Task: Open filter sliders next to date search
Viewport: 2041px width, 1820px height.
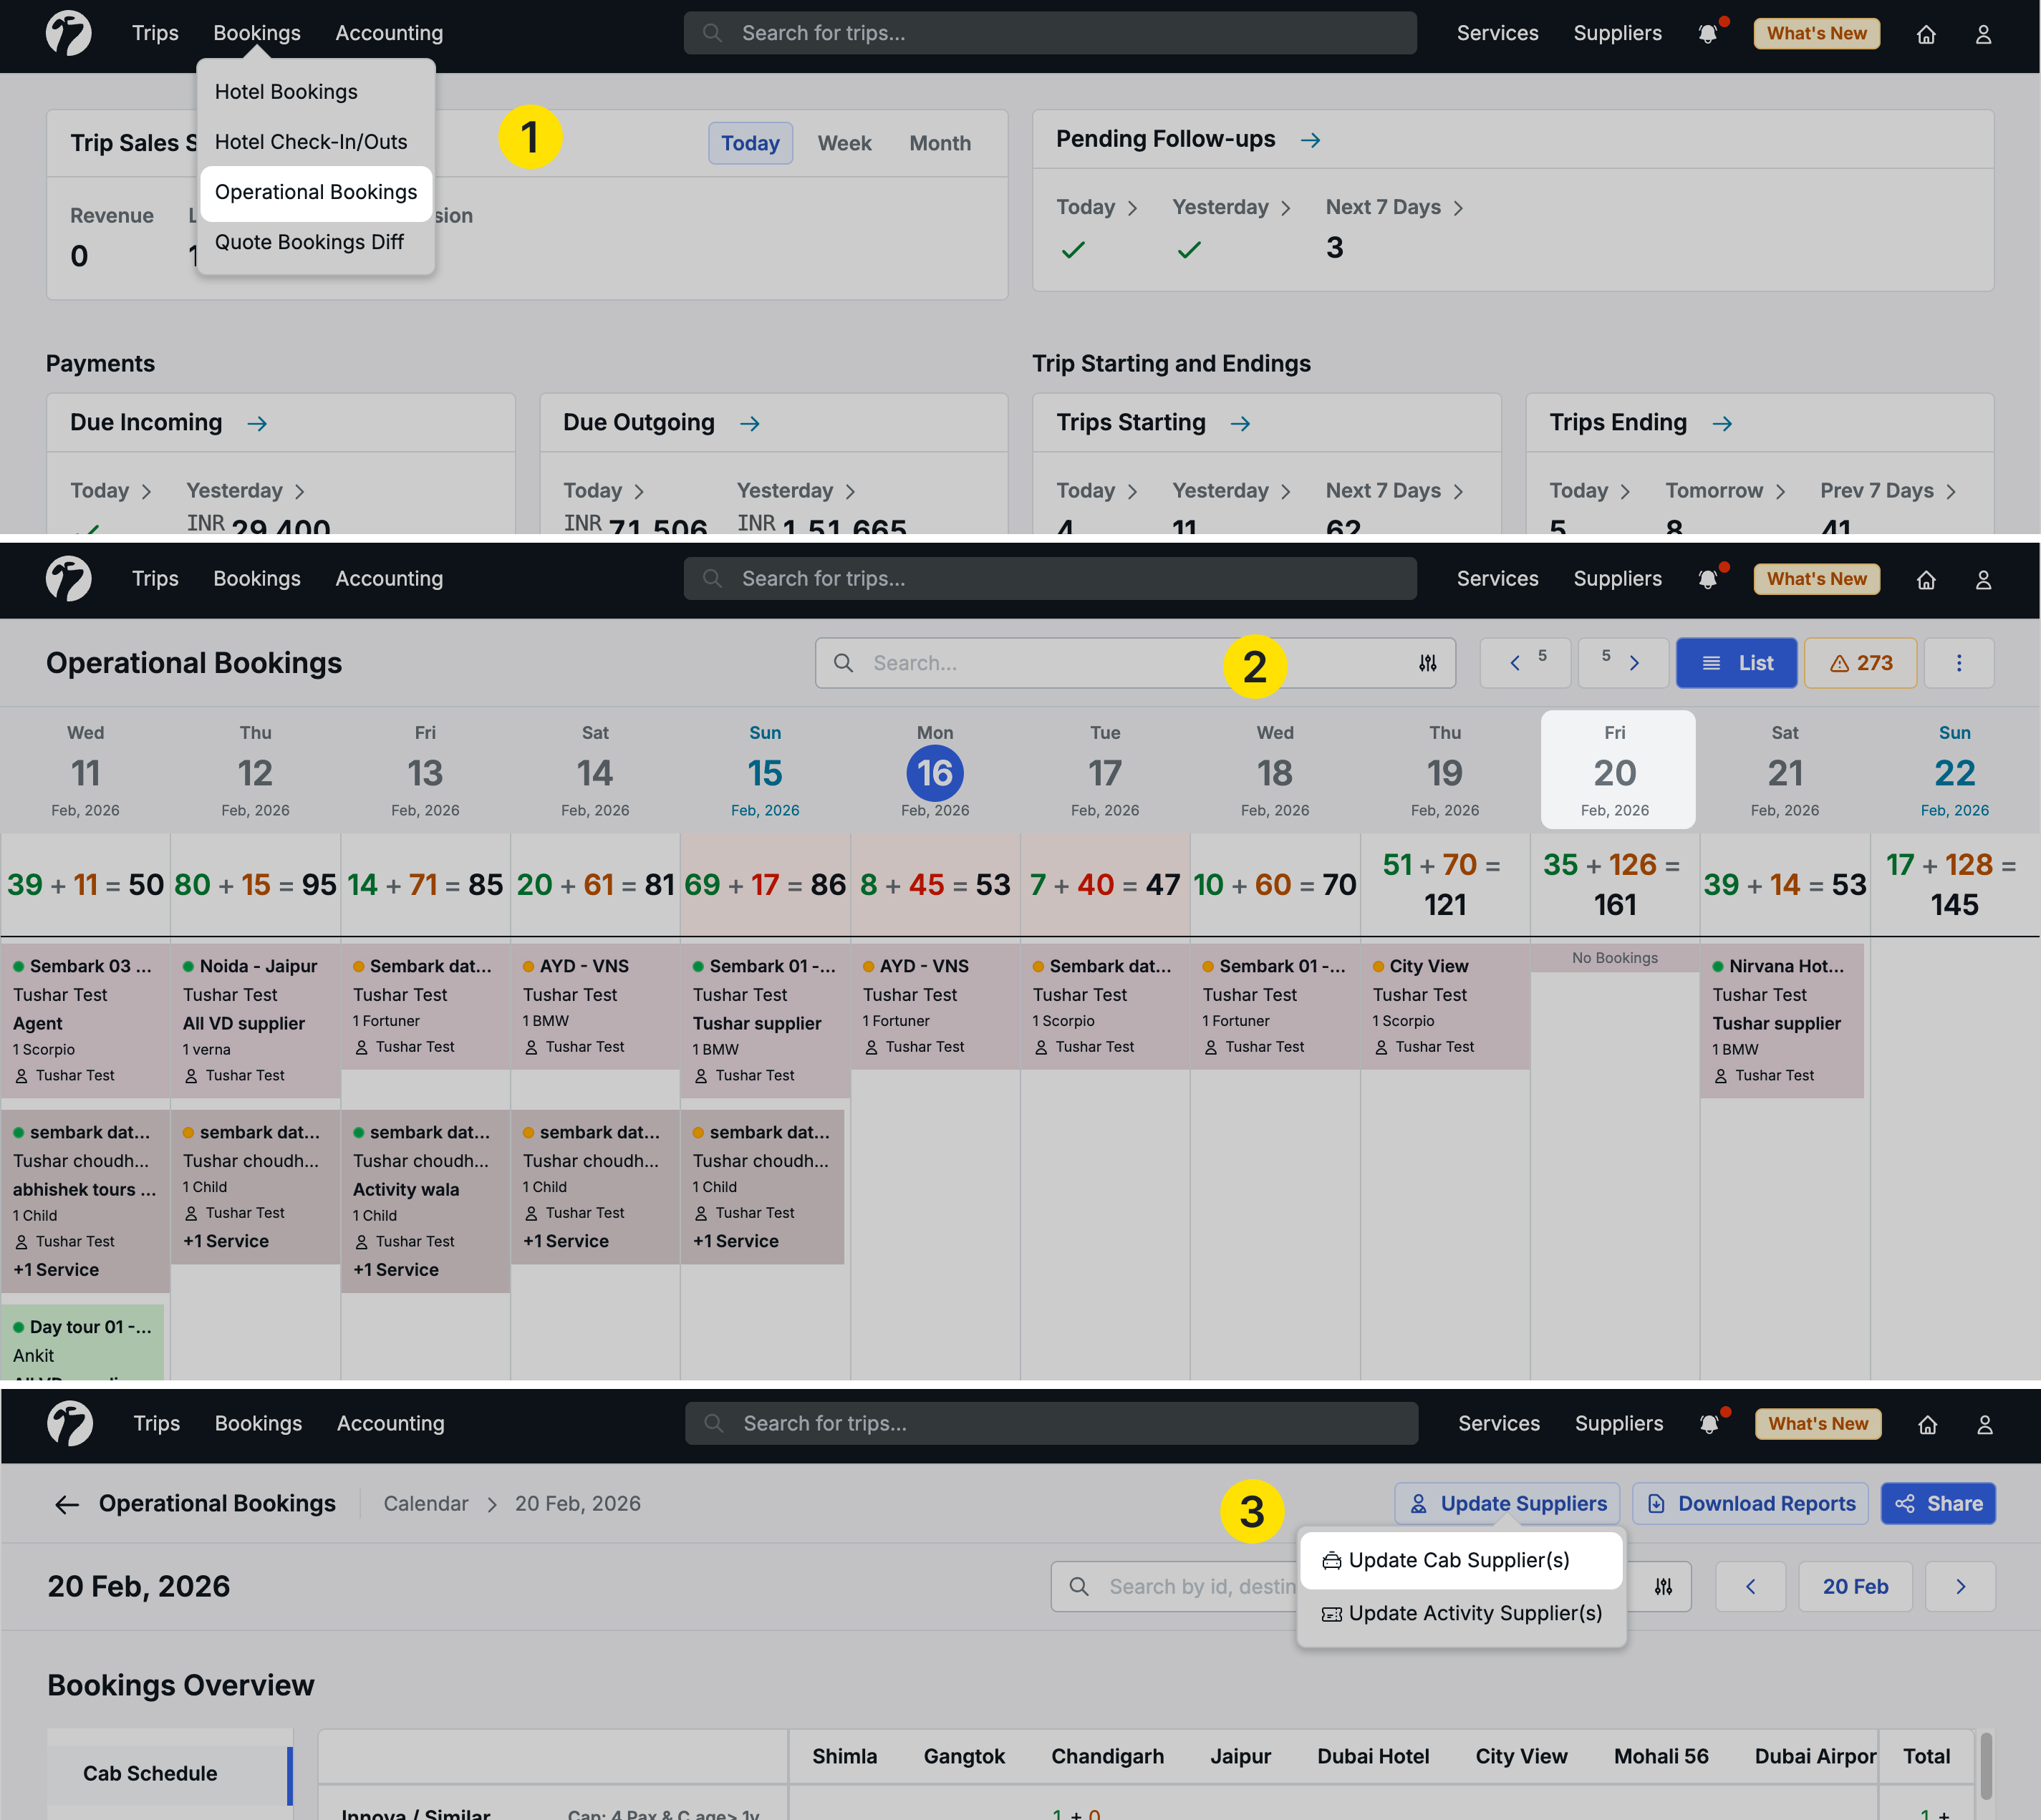Action: 1662,1587
